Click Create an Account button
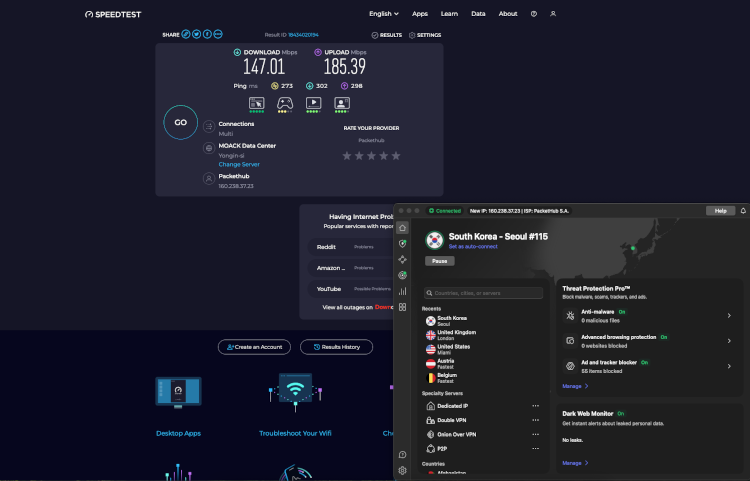750x481 pixels. [x=254, y=347]
